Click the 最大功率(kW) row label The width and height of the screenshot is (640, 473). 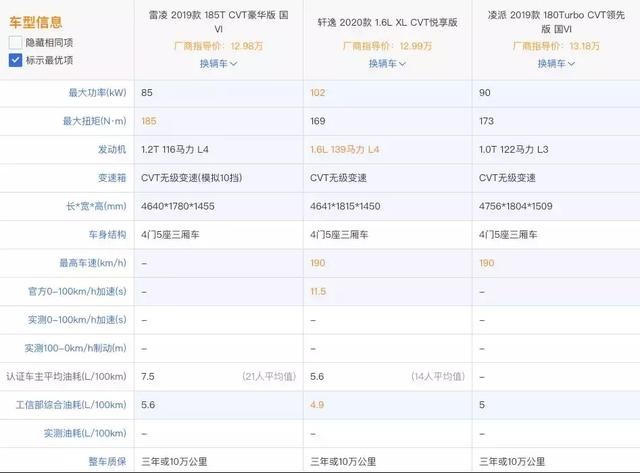point(97,93)
